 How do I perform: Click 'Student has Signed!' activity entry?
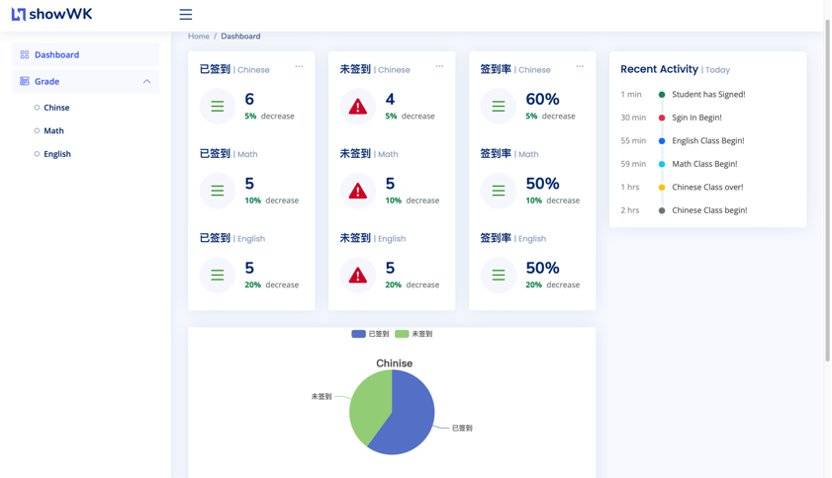(708, 94)
